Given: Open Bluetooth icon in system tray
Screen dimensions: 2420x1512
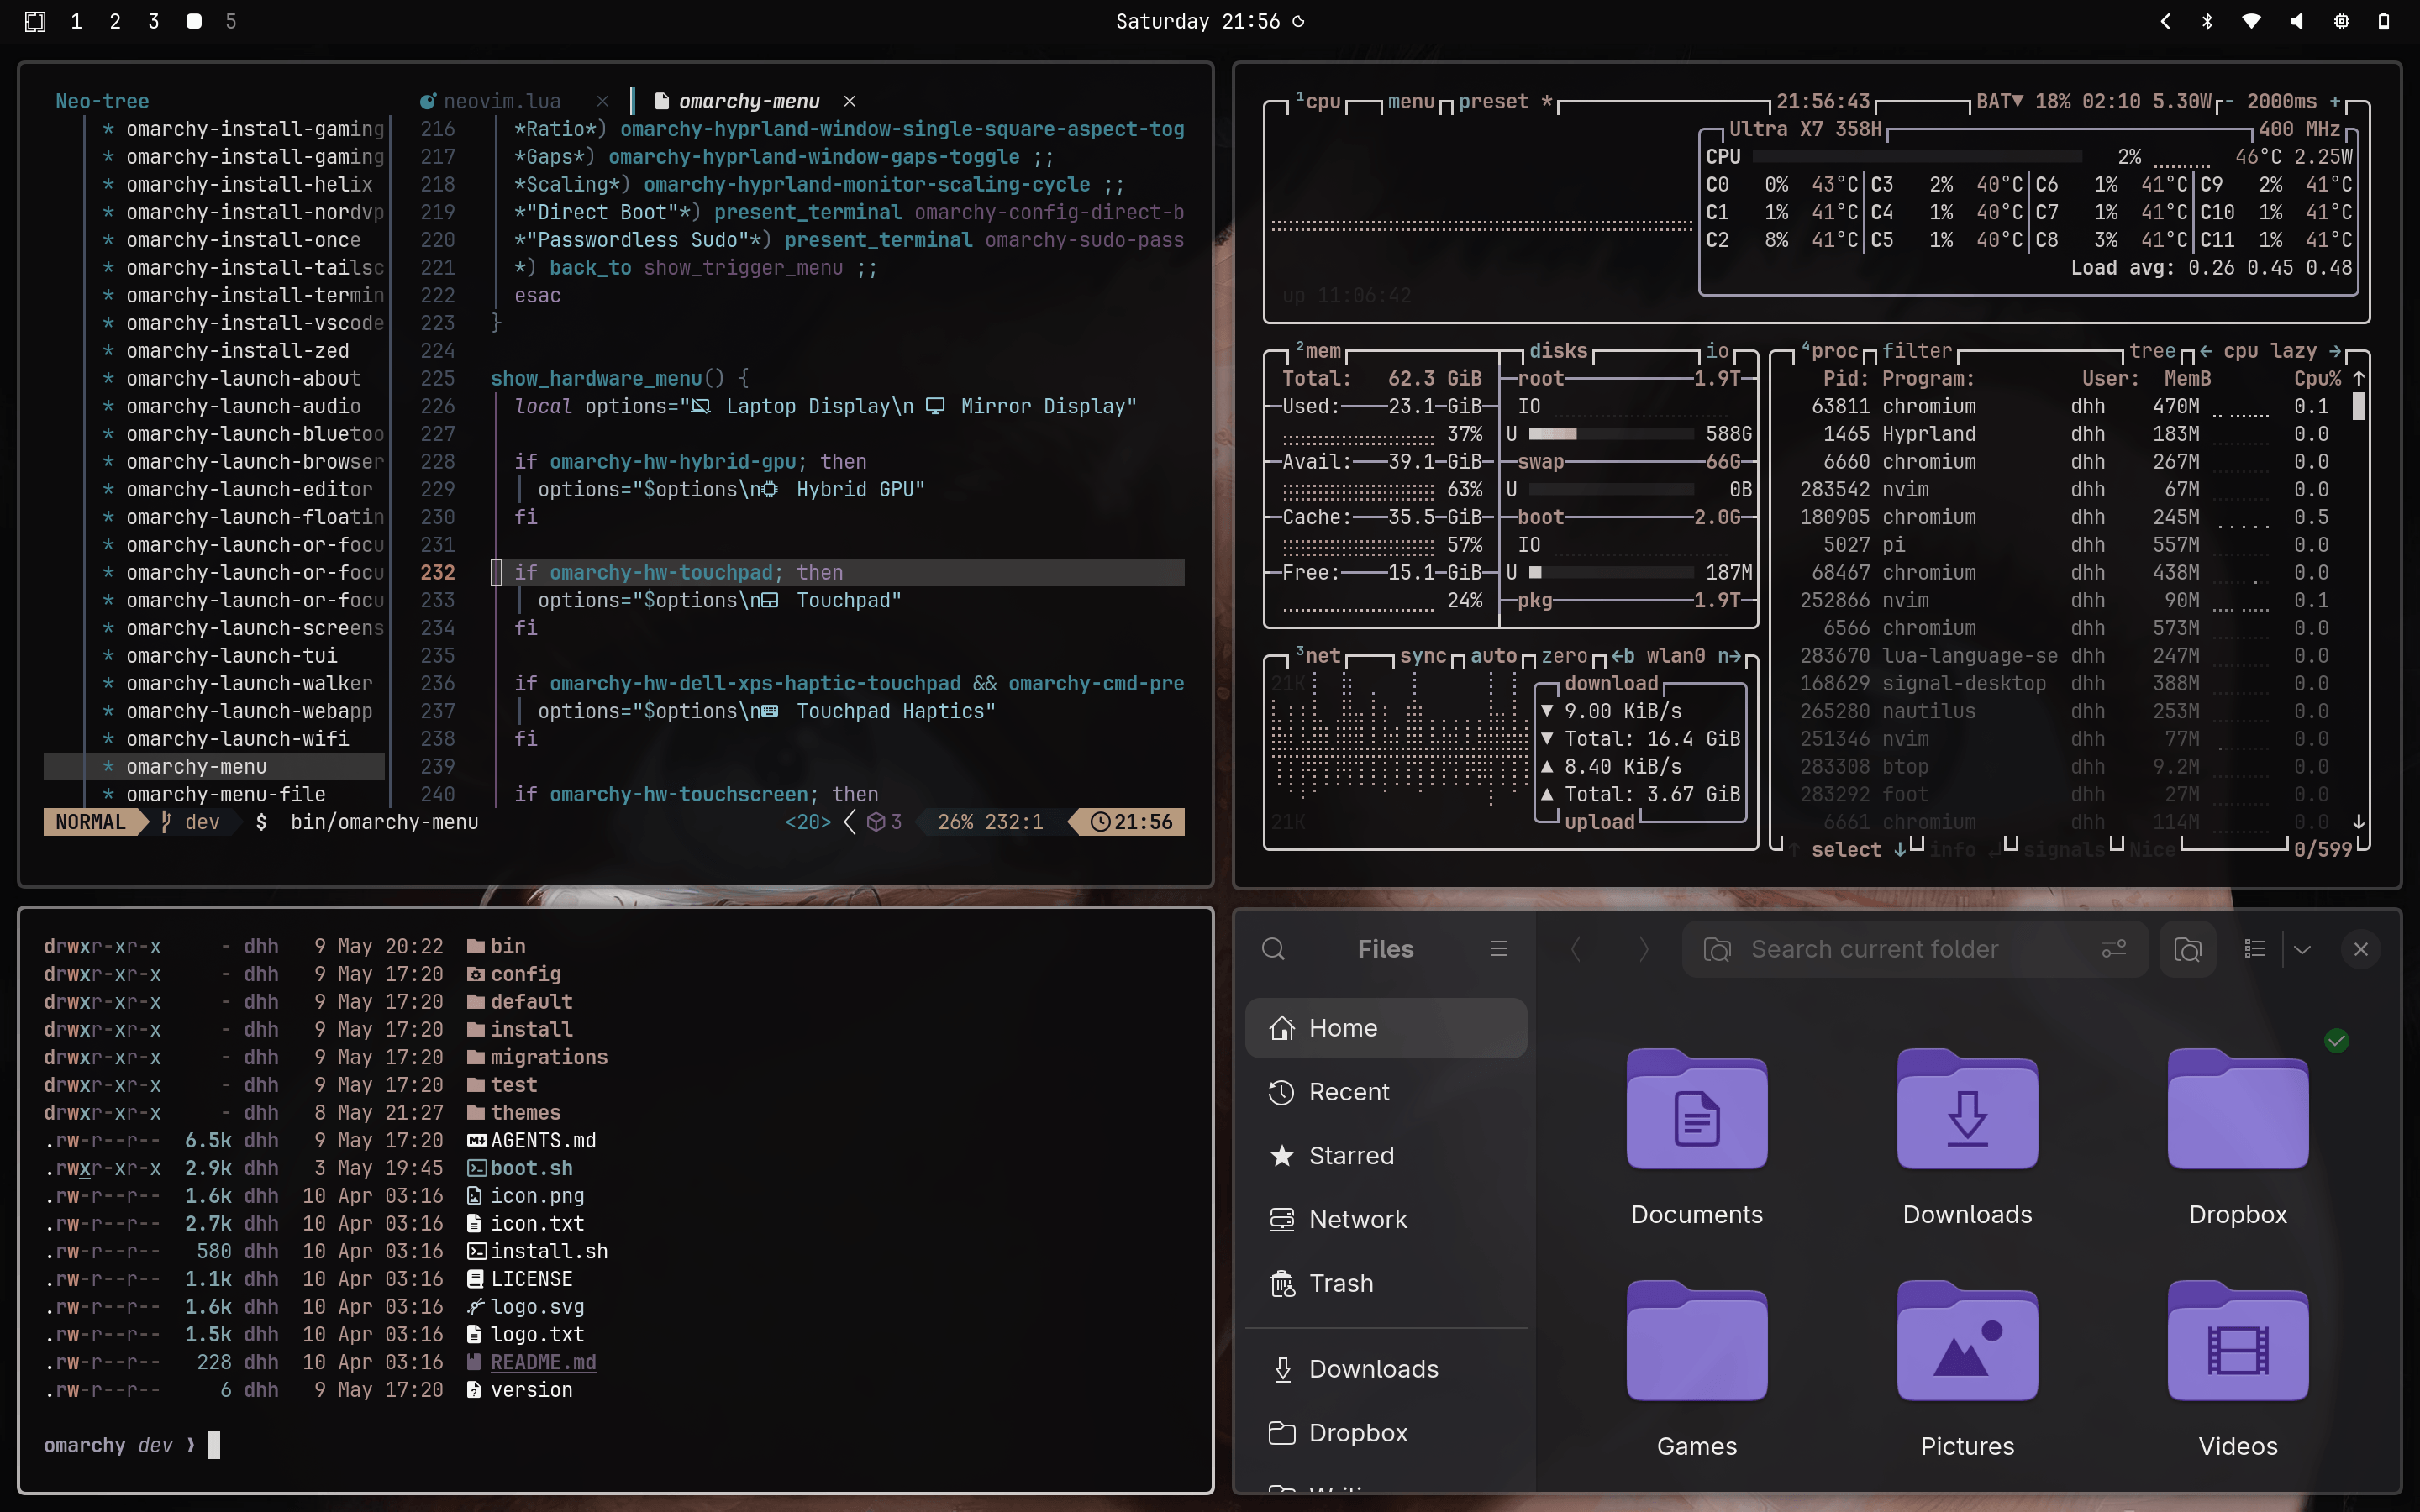Looking at the screenshot, I should click(x=2207, y=21).
